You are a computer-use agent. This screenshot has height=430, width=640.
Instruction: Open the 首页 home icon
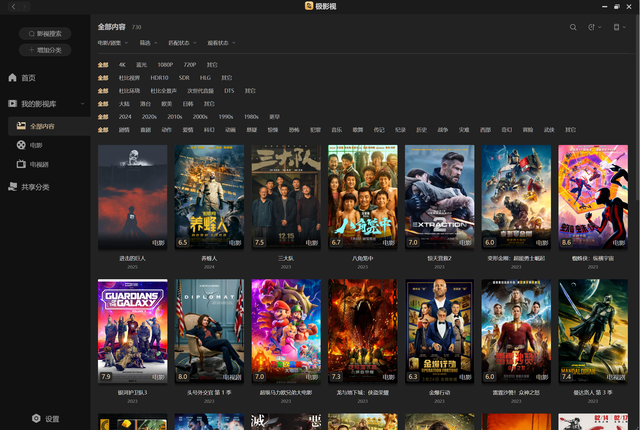tap(12, 78)
